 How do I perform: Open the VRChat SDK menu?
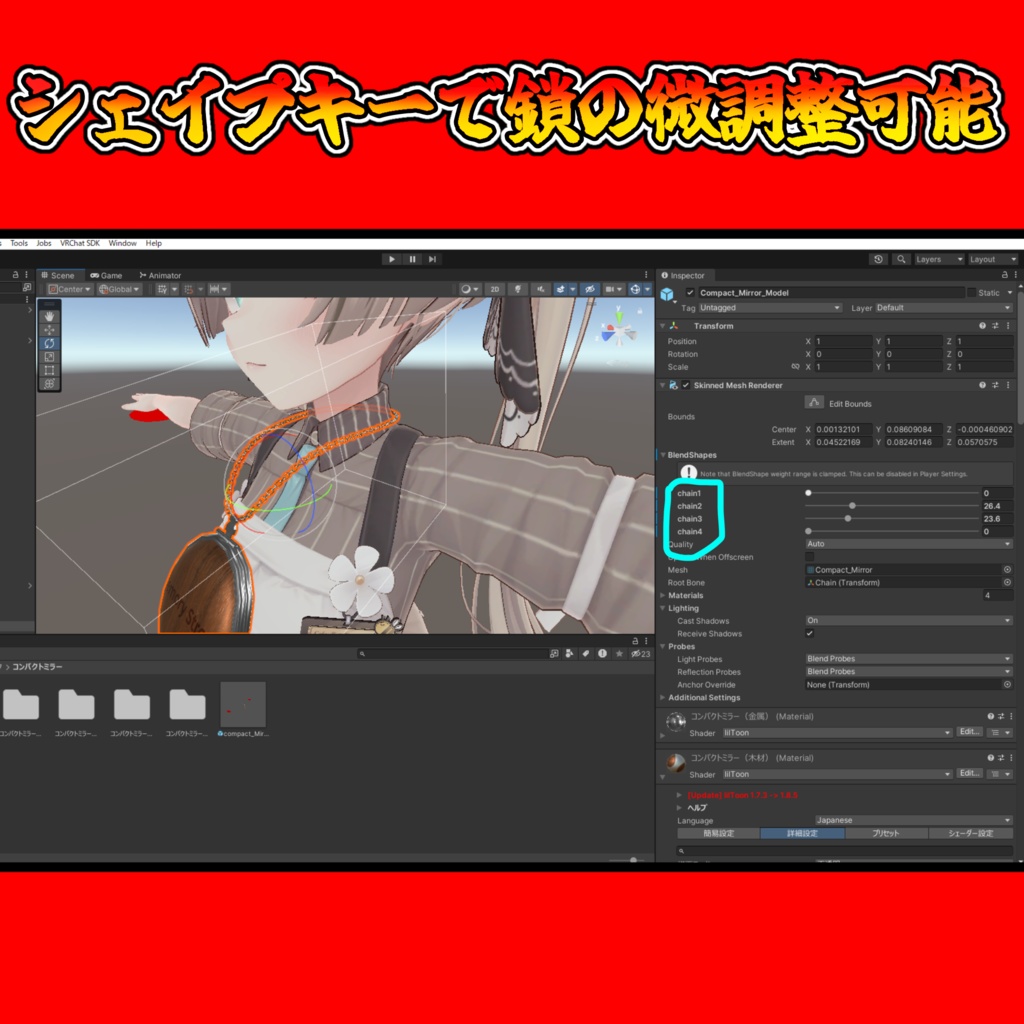(80, 243)
